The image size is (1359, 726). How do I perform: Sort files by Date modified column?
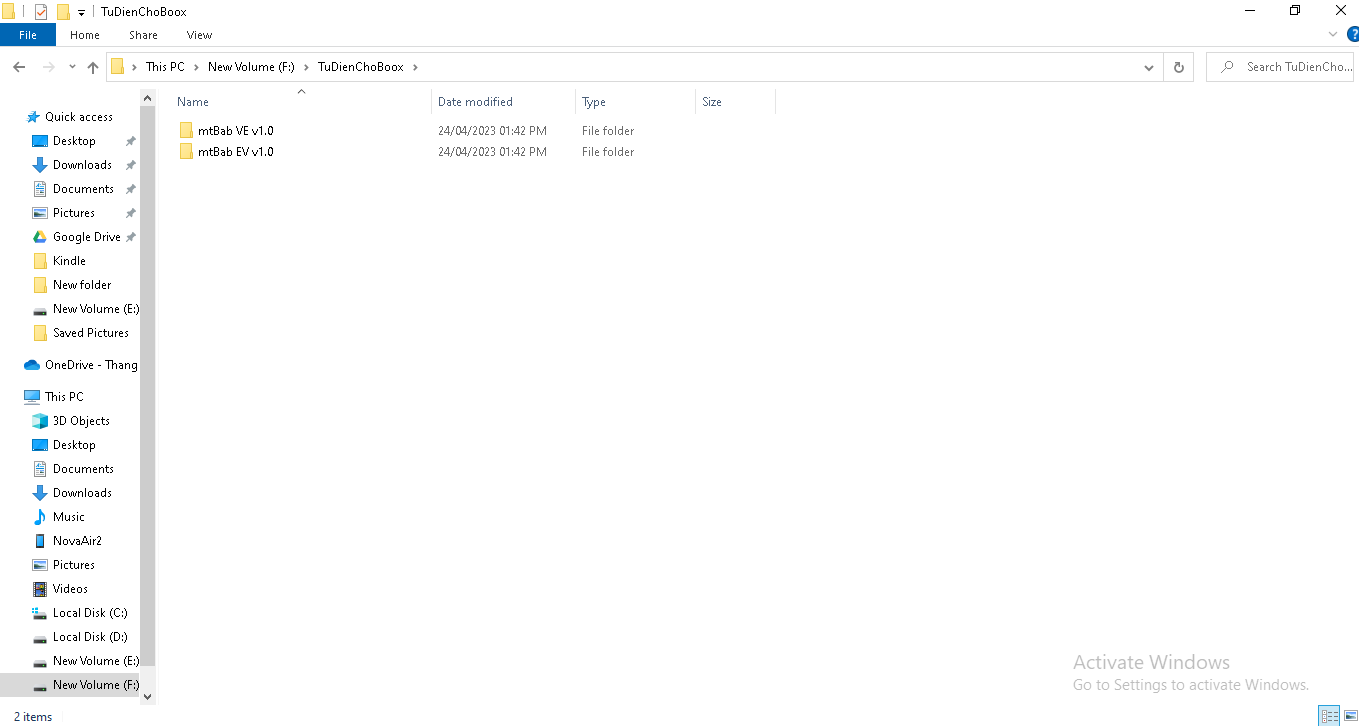(x=475, y=102)
